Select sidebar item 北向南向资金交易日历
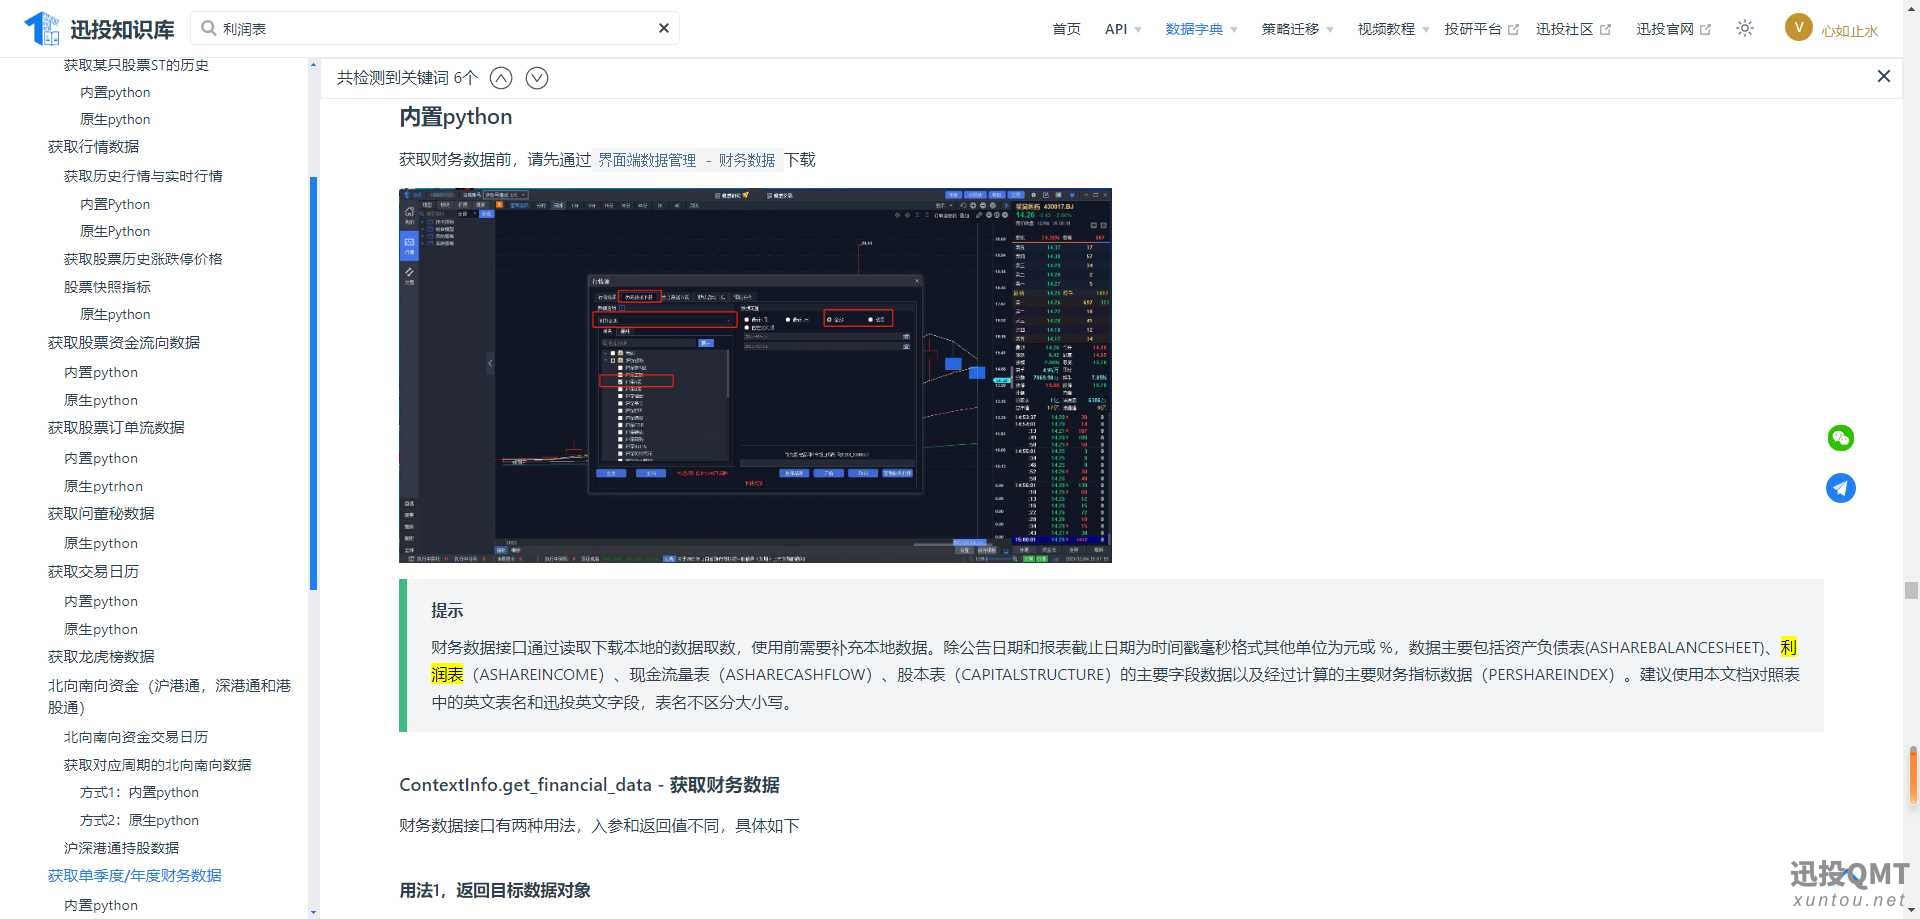 click(136, 737)
